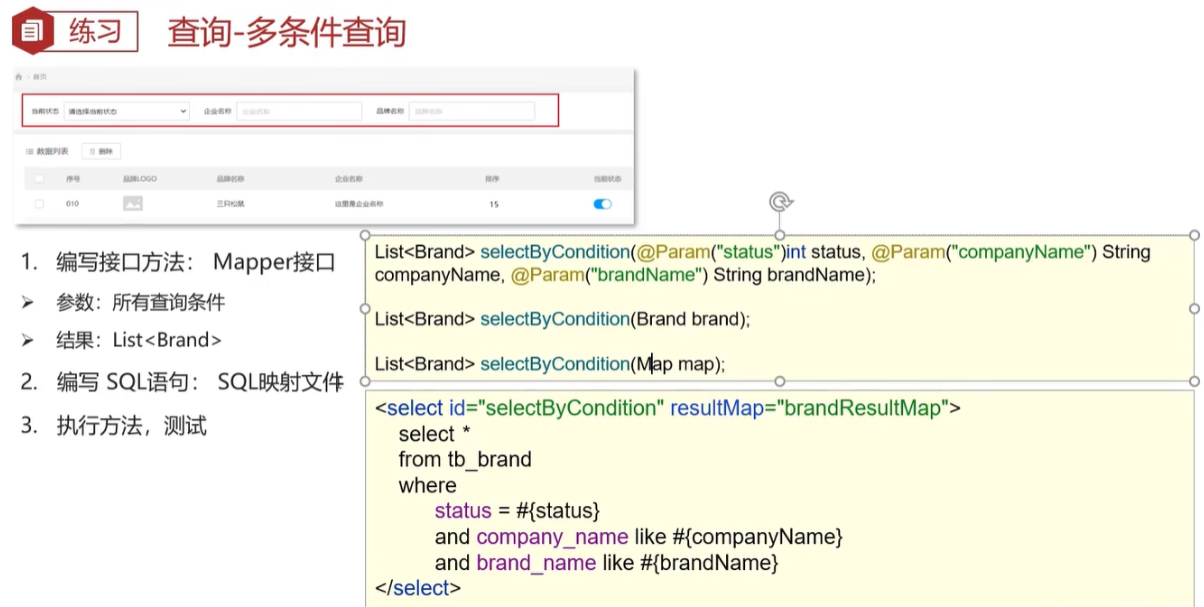Click the home icon in the breadcrumb
1204x607 pixels.
point(18,77)
